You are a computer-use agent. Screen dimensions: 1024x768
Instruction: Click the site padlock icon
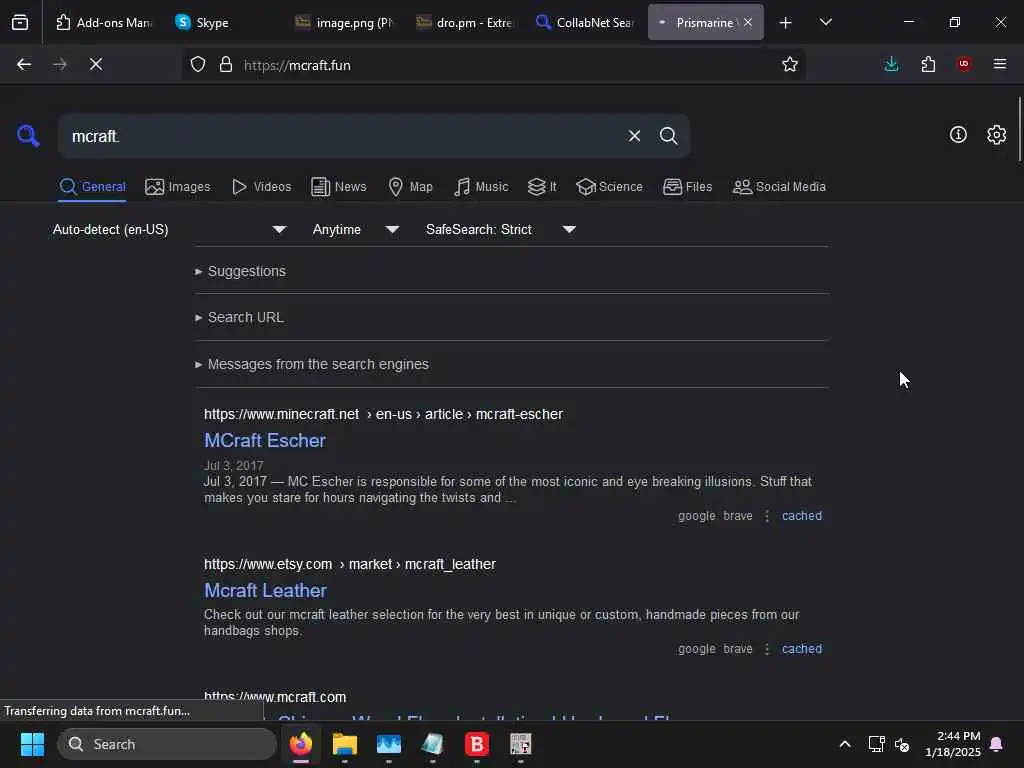pos(226,65)
